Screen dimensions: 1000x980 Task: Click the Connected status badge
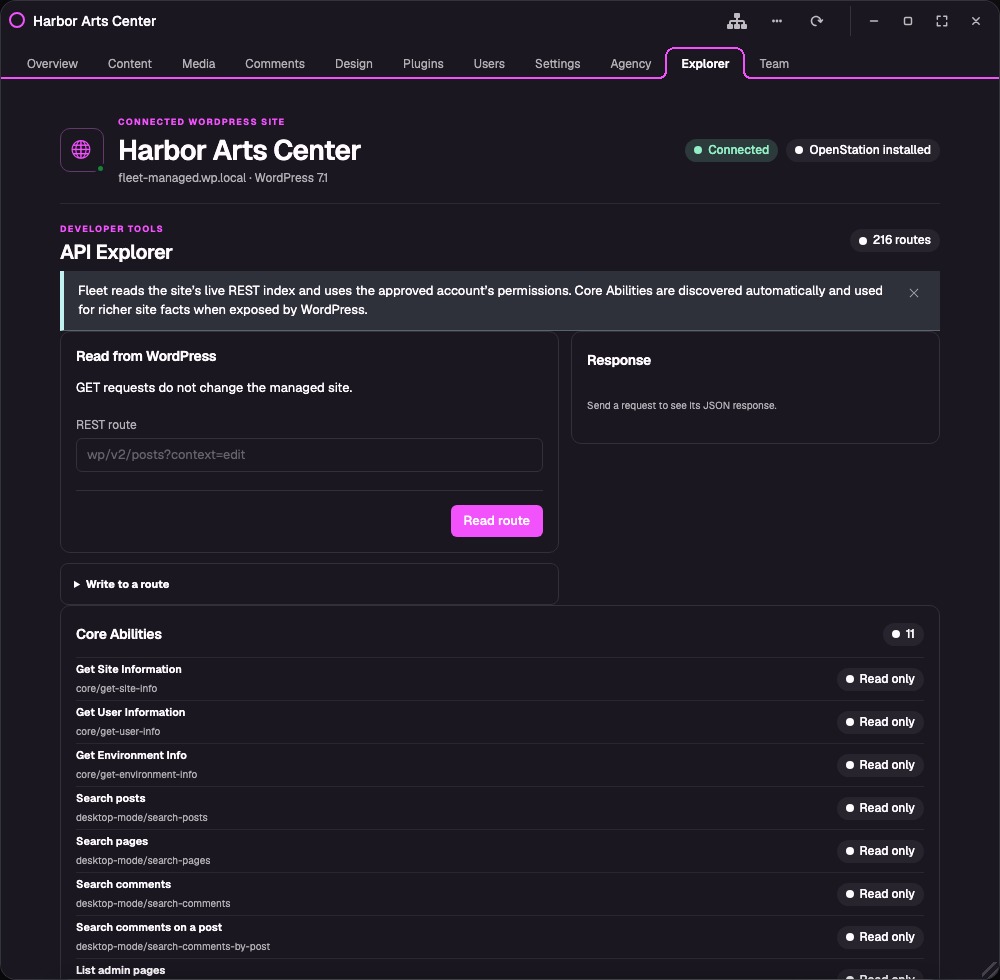click(731, 150)
